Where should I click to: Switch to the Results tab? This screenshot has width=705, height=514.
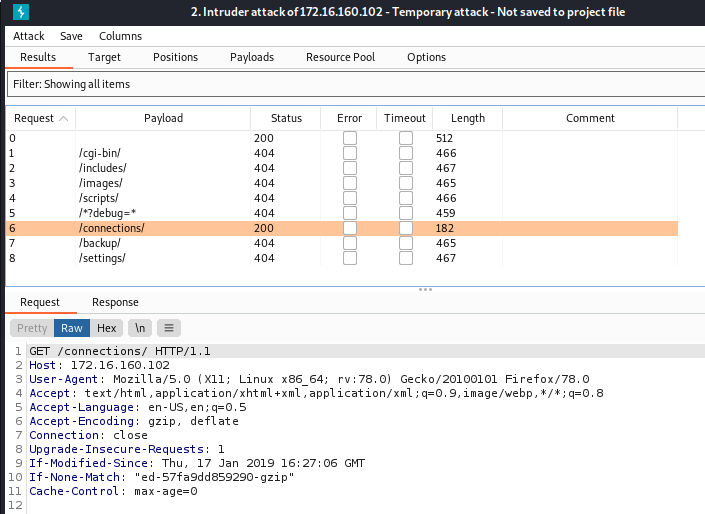[38, 57]
